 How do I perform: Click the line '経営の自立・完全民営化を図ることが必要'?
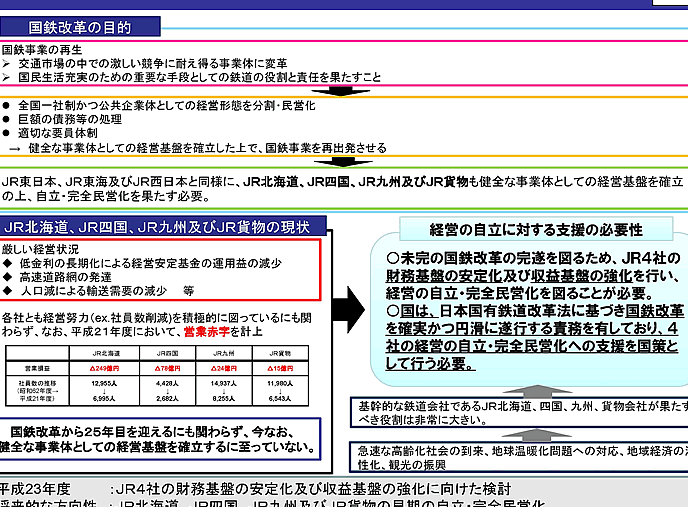[520, 293]
